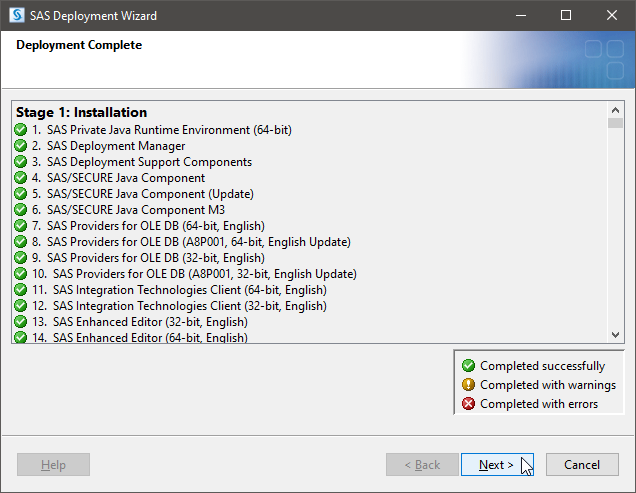Click green check icon beside SAS Deployment Manager
The image size is (636, 493).
pos(20,146)
